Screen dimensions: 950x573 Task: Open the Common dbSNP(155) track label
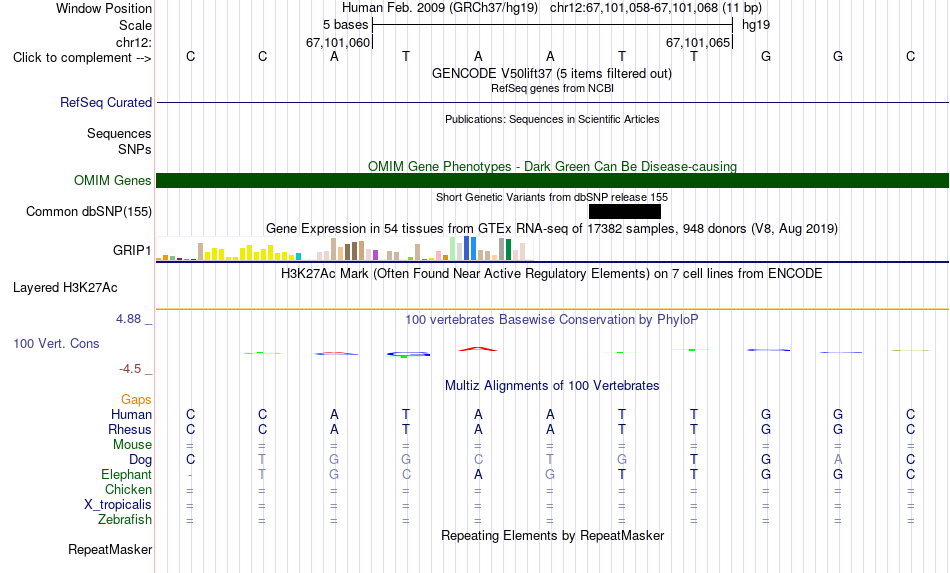point(89,211)
